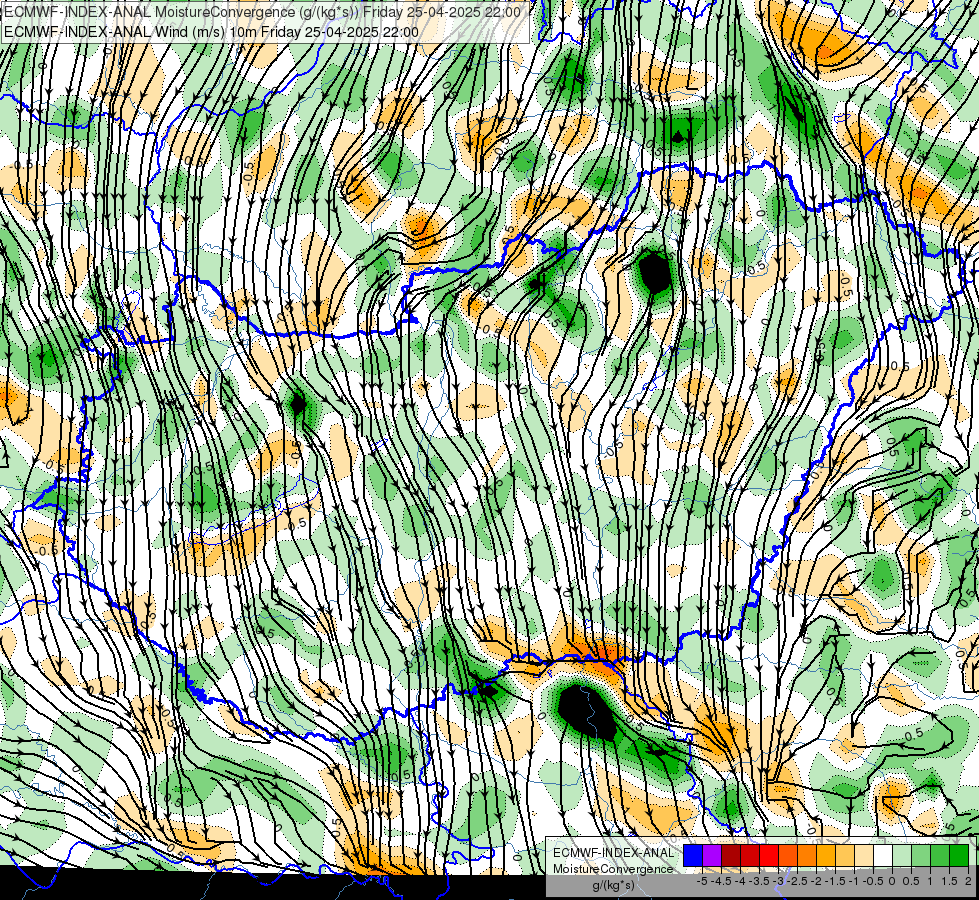Image resolution: width=979 pixels, height=900 pixels.
Task: Click ECMWF-INDEX-ANAL text in the legend box
Action: pyautogui.click(x=613, y=853)
